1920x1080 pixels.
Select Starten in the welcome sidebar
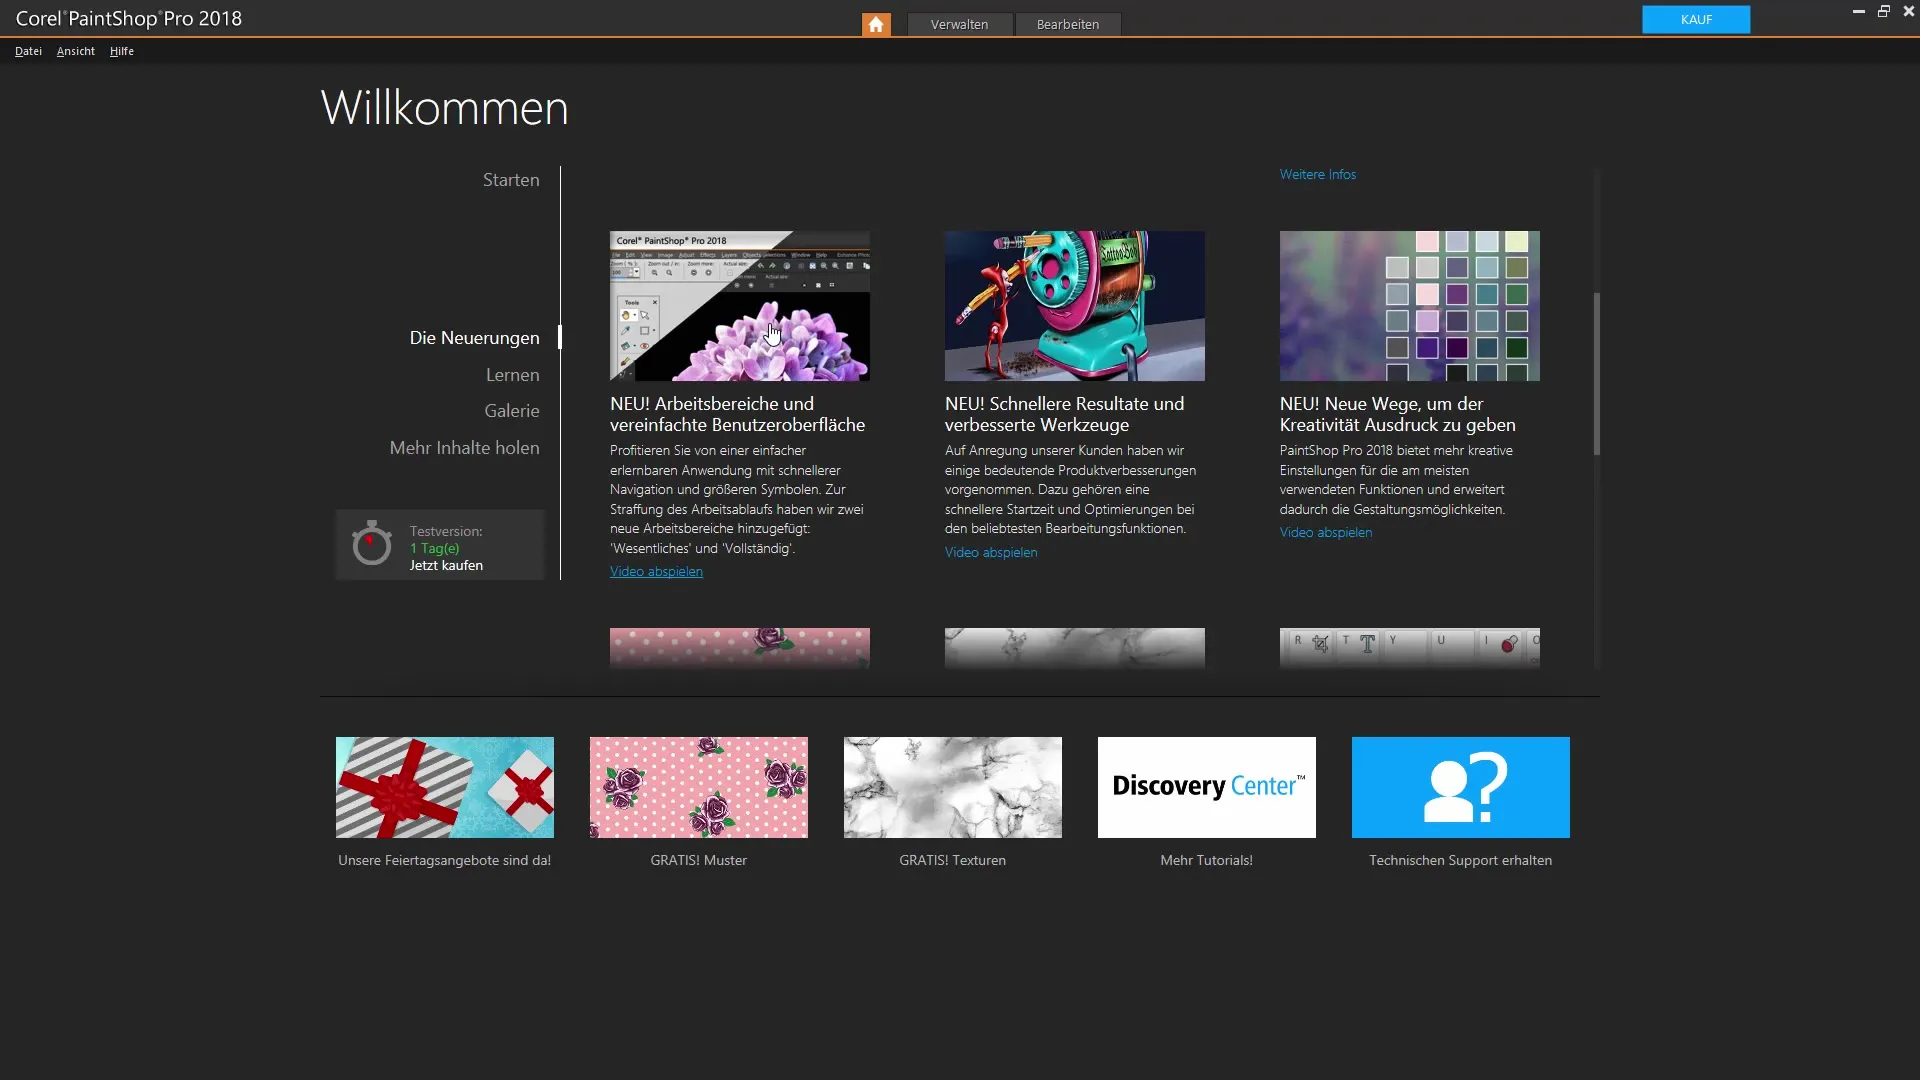click(x=511, y=180)
